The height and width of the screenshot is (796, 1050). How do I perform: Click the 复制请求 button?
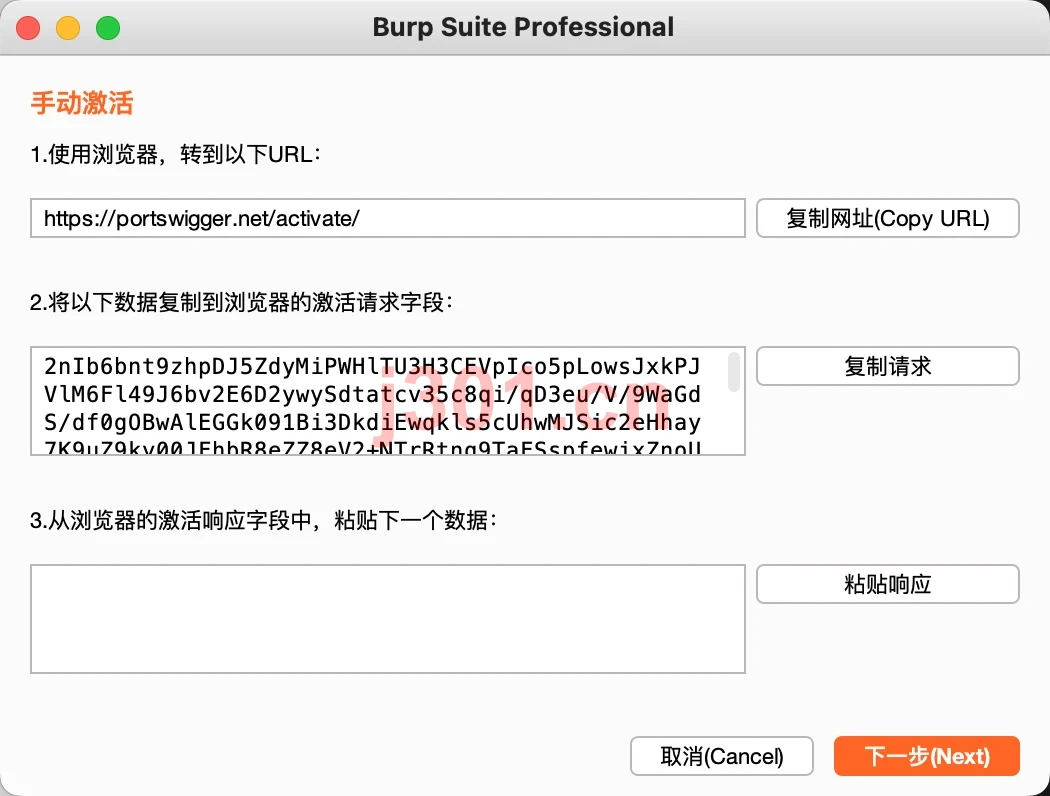887,366
